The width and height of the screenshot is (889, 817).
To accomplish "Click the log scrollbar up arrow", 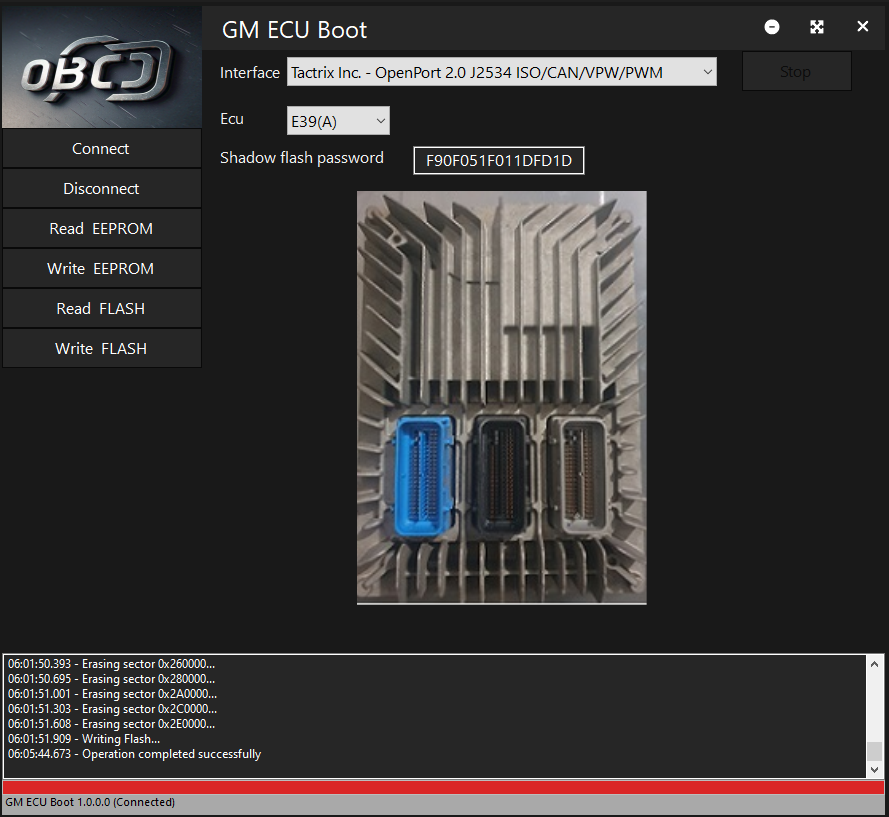I will point(874,664).
